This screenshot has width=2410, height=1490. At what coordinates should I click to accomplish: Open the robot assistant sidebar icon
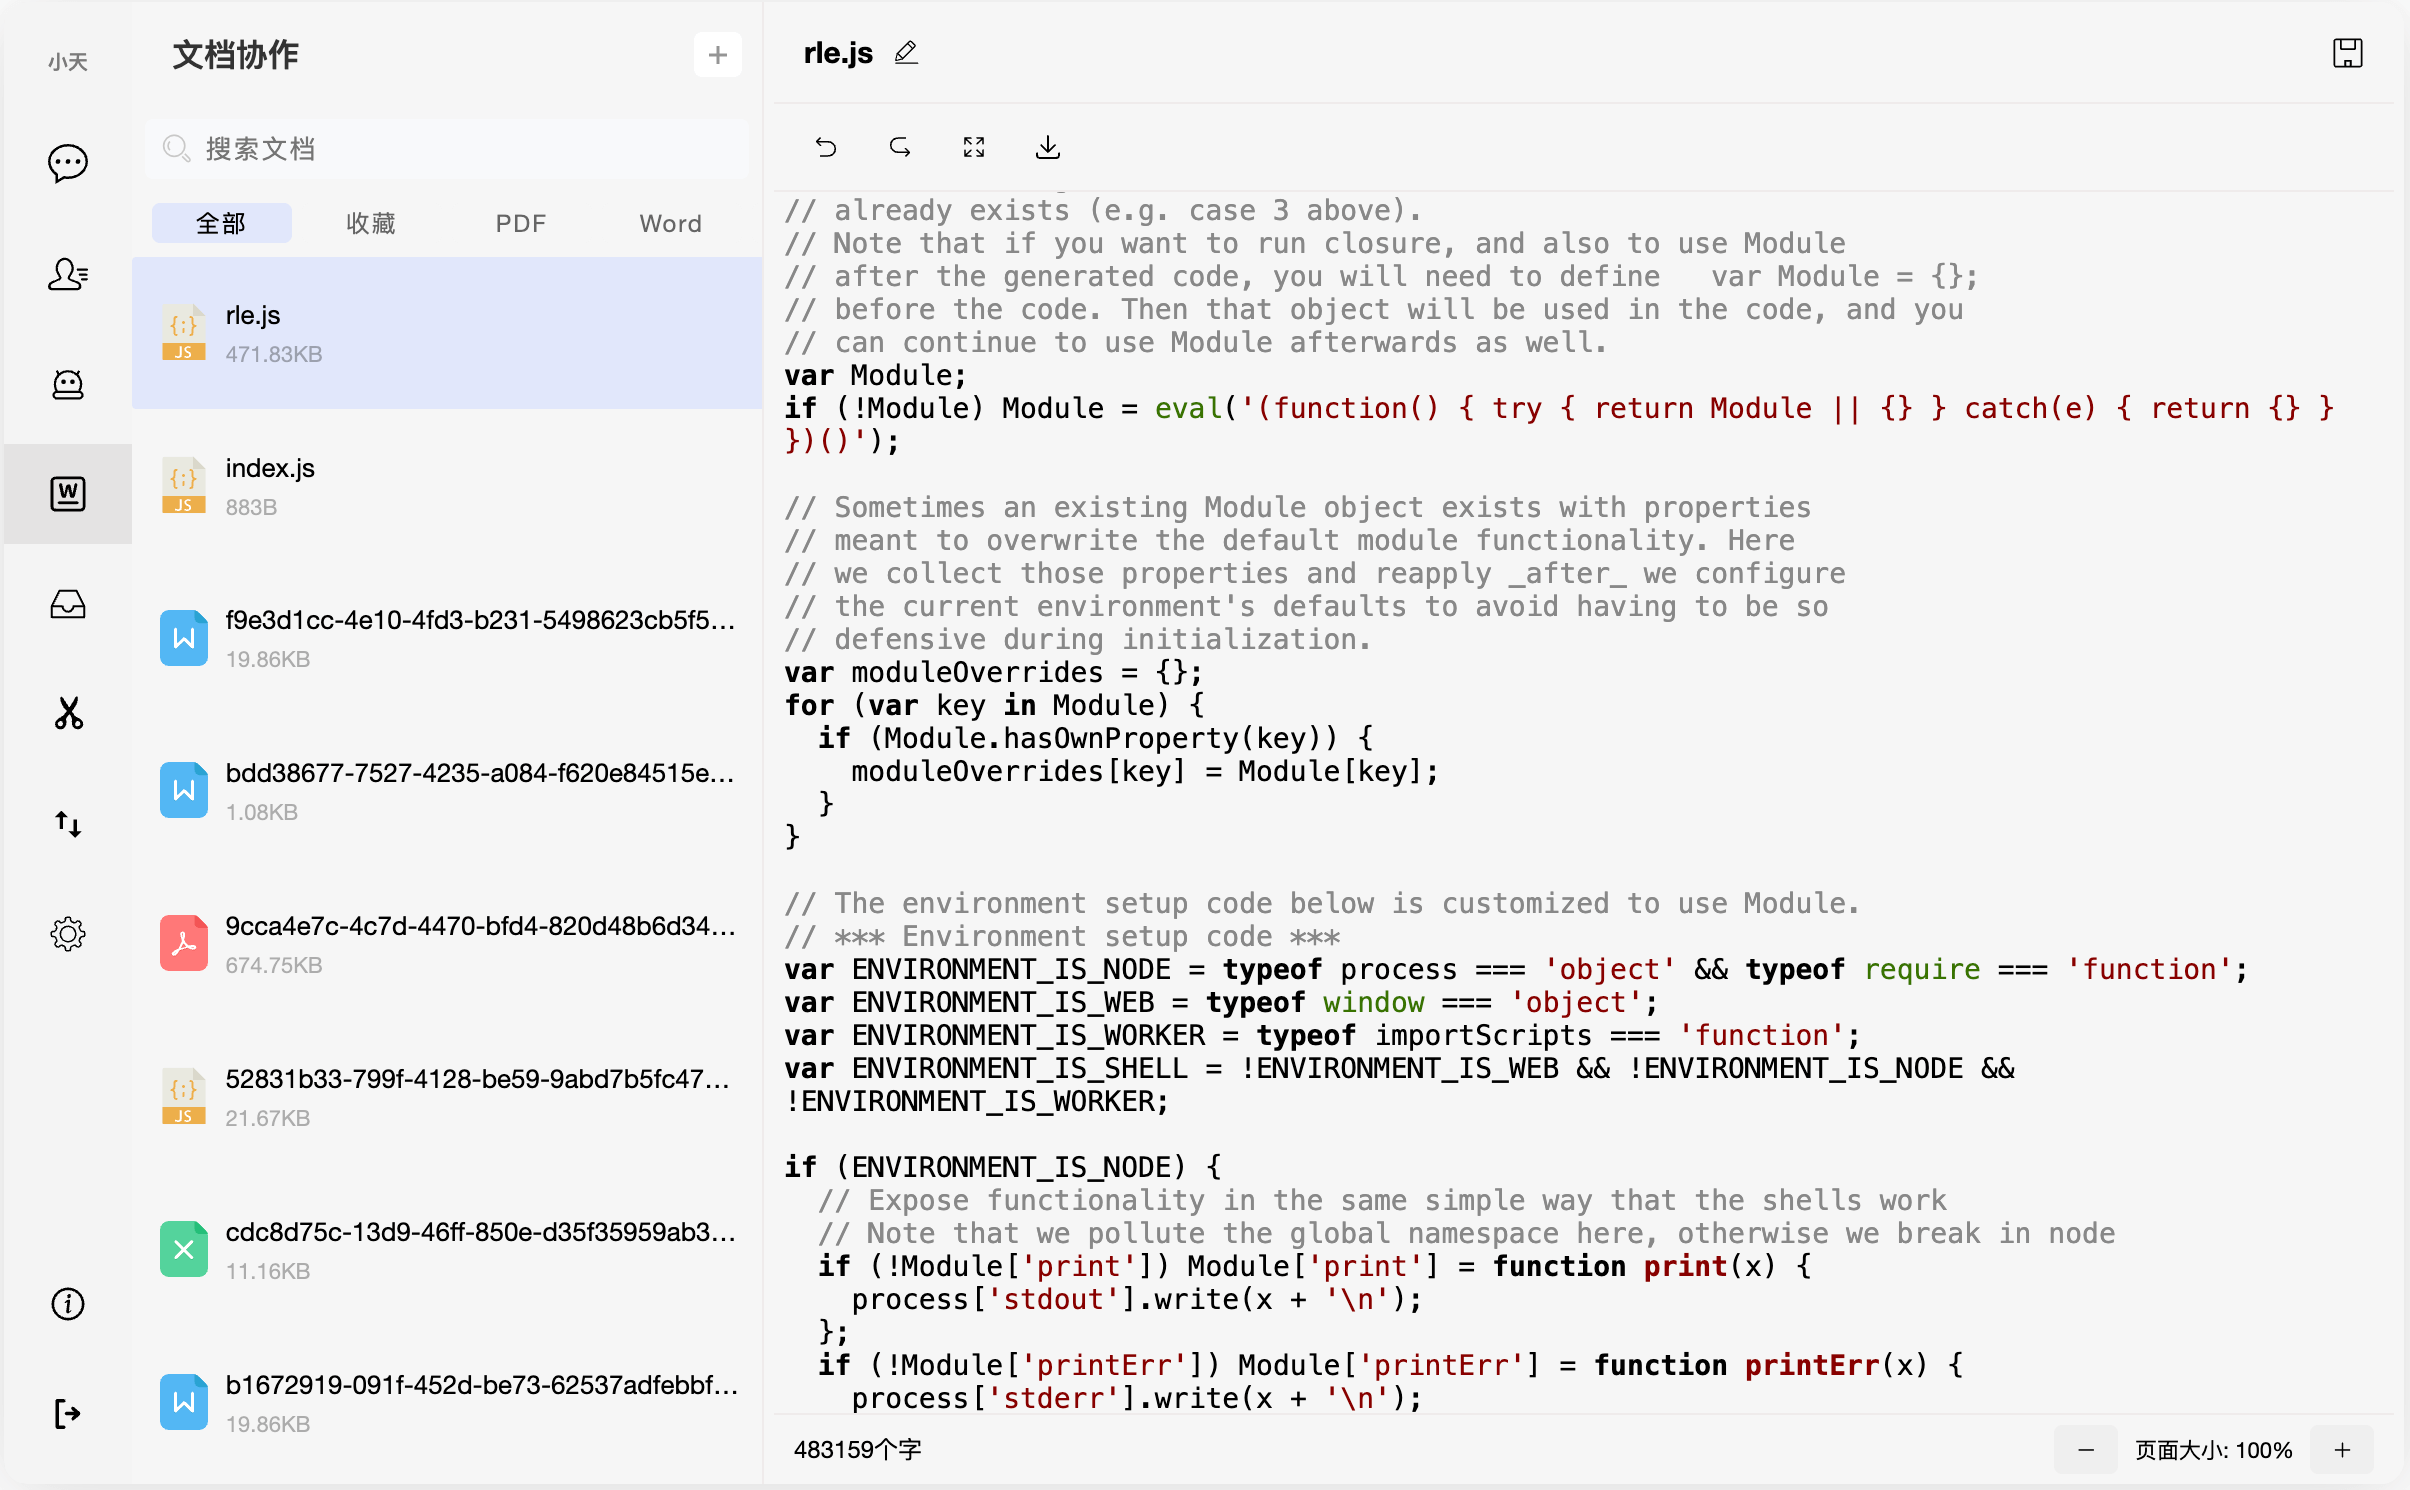click(68, 384)
